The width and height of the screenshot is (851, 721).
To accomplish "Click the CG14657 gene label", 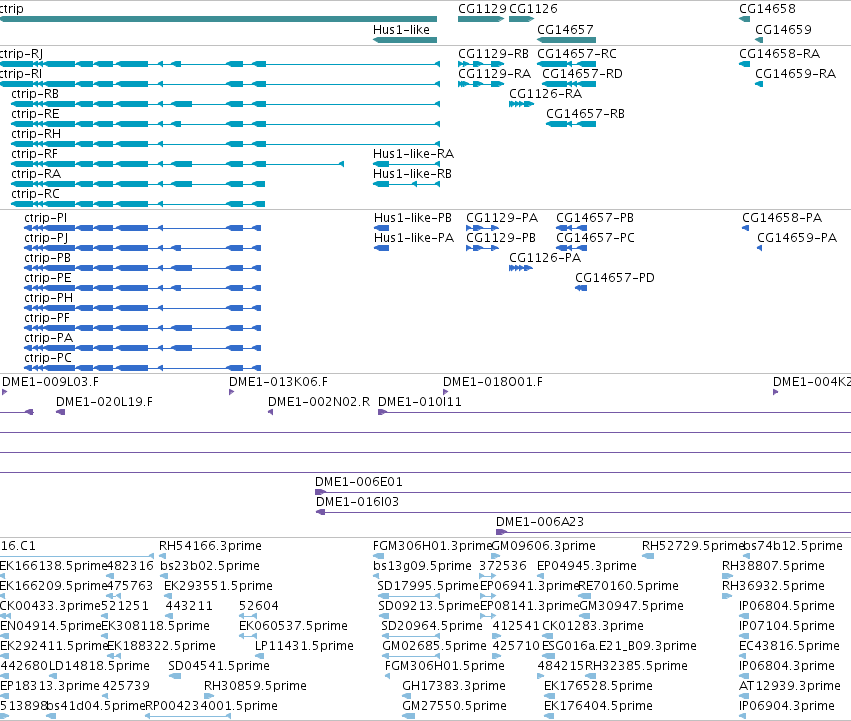I will (565, 30).
